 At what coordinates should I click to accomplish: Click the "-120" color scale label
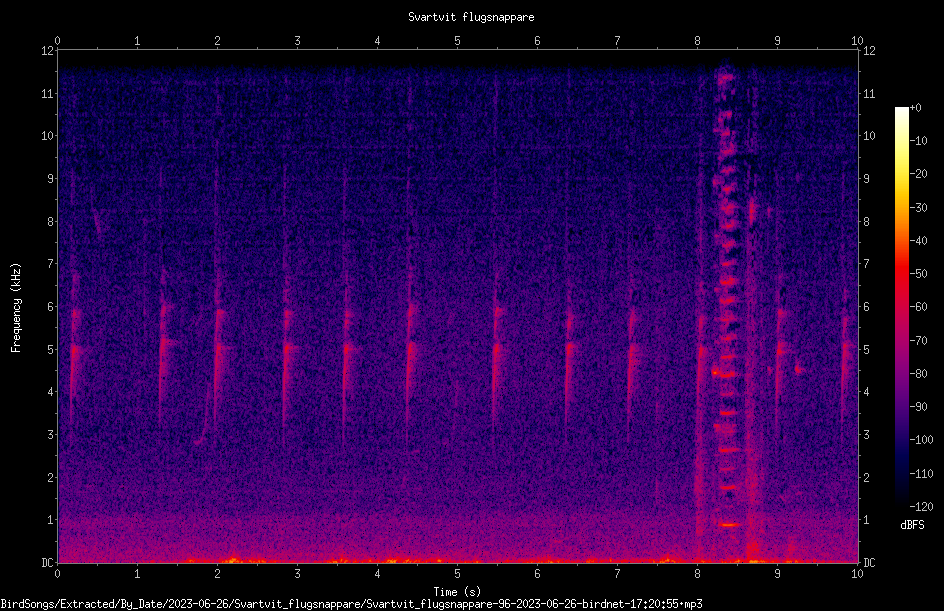(x=922, y=507)
